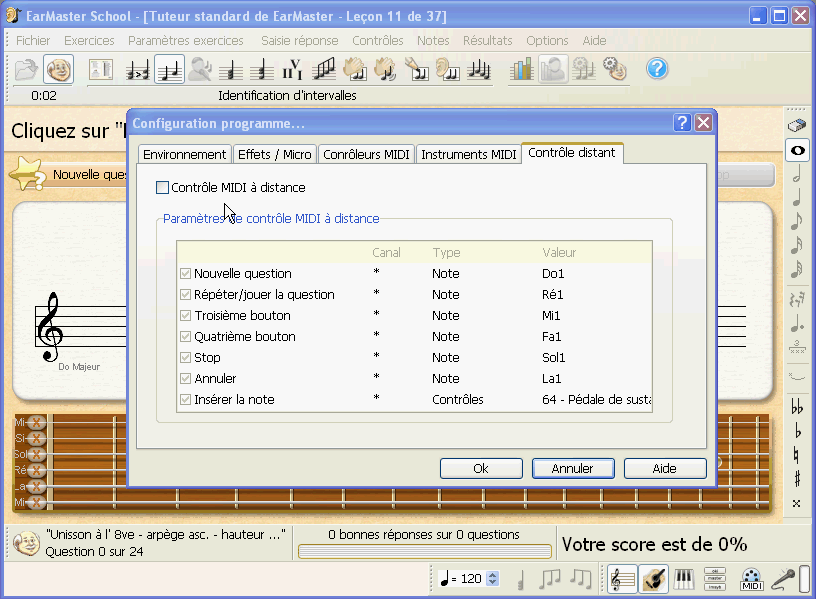The height and width of the screenshot is (599, 816).
Task: Show staff notation view icon
Action: click(622, 579)
